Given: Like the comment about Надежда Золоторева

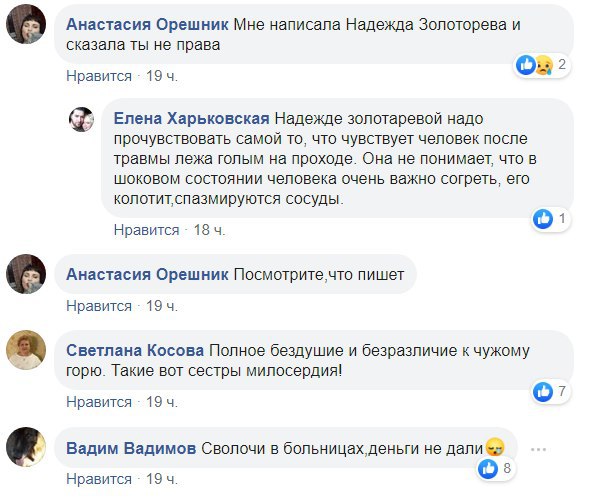Looking at the screenshot, I should coord(99,76).
